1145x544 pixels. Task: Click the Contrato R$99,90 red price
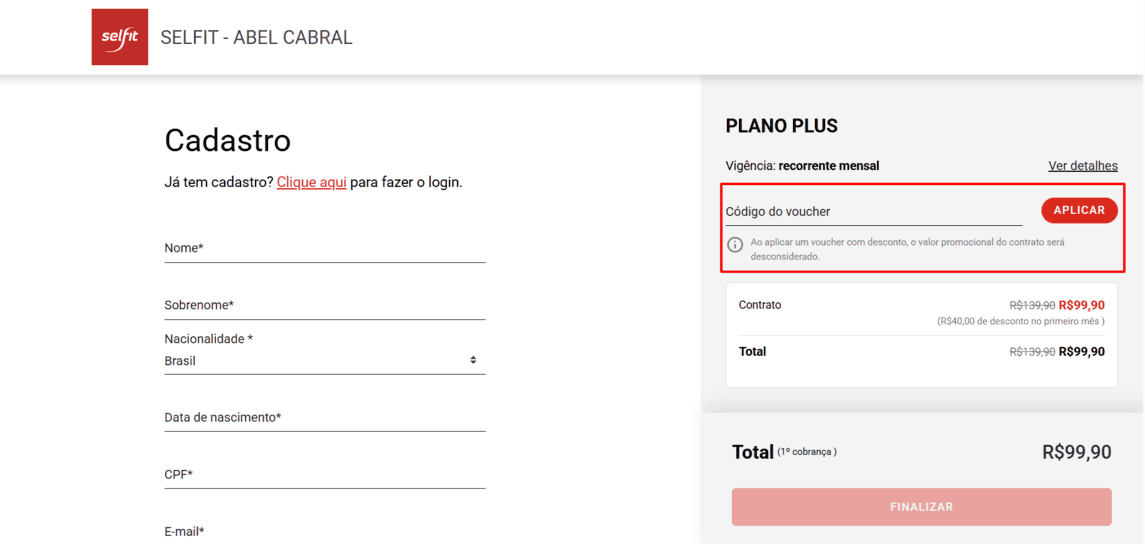click(x=1081, y=305)
